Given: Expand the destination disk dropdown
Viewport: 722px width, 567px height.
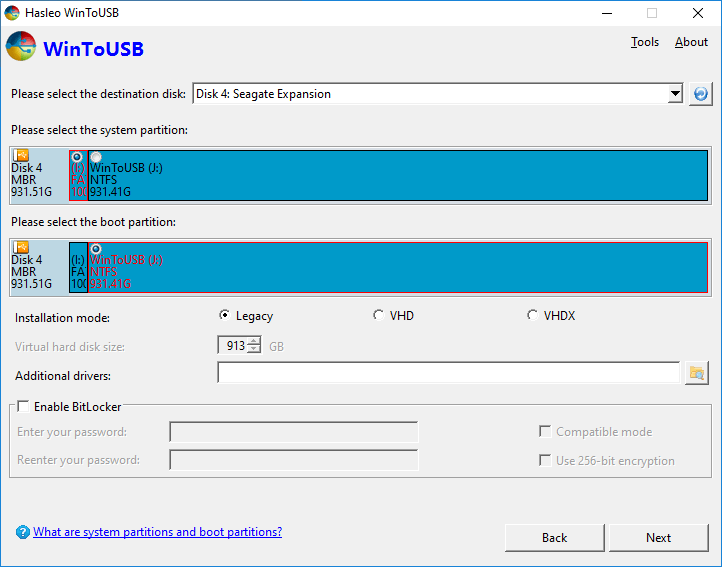Looking at the screenshot, I should pos(675,94).
